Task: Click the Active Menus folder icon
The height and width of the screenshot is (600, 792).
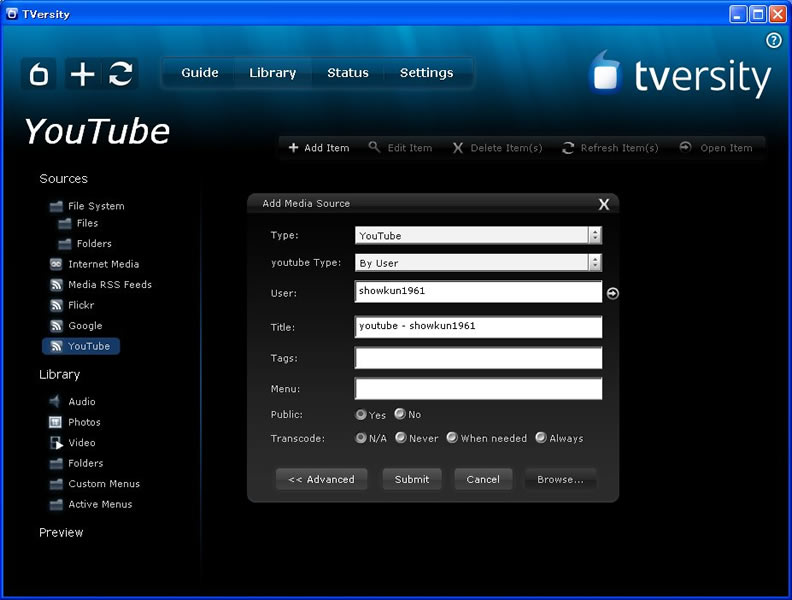Action: click(56, 505)
